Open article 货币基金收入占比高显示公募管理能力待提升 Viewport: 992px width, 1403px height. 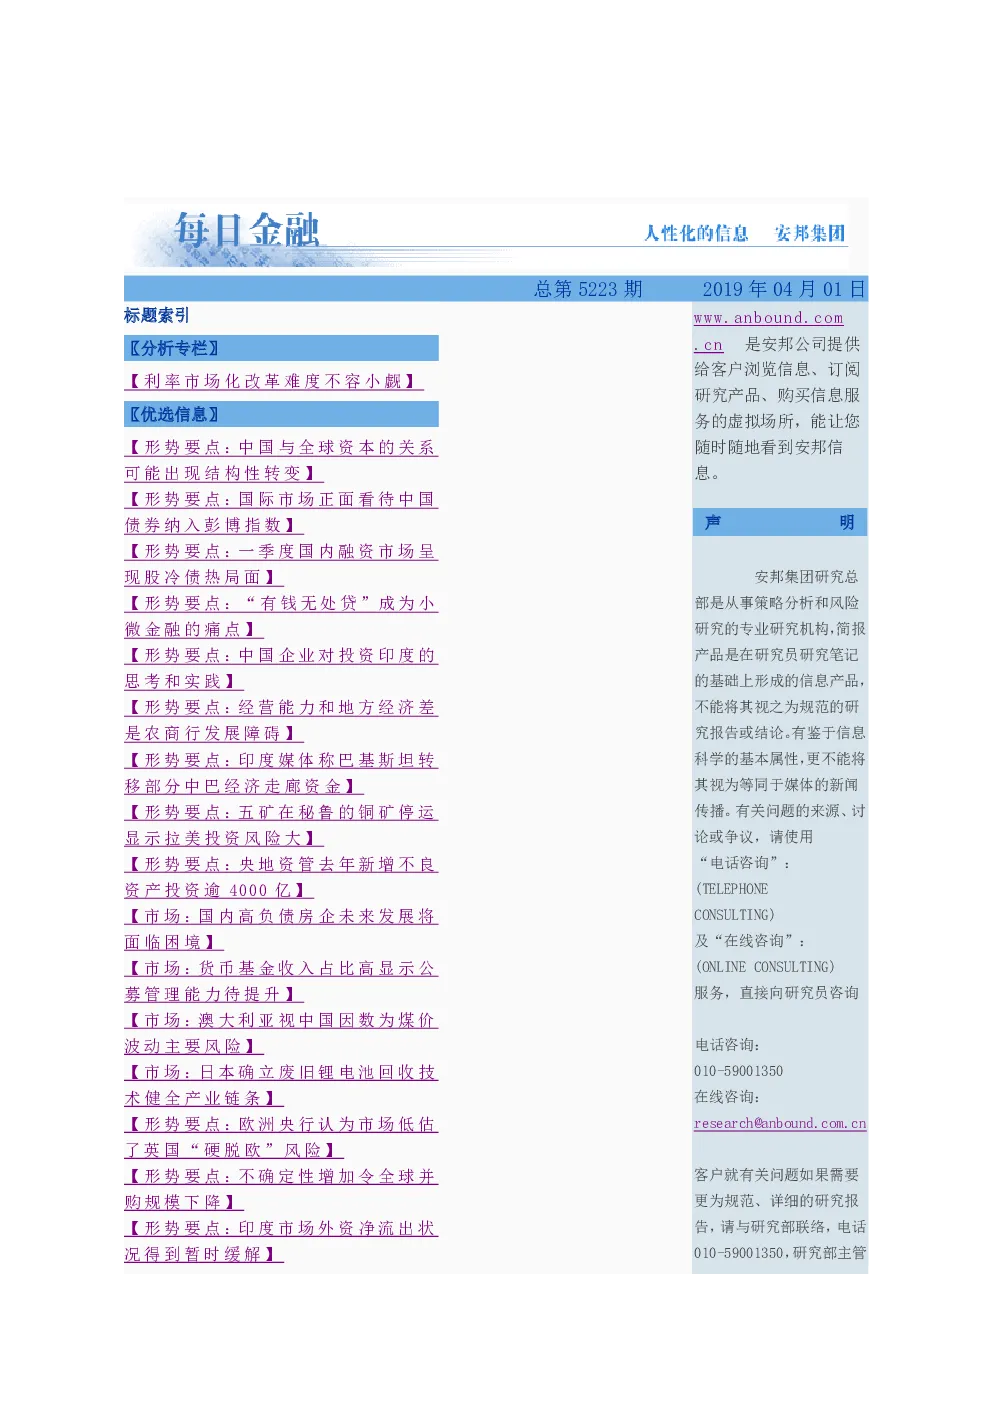pyautogui.click(x=281, y=981)
